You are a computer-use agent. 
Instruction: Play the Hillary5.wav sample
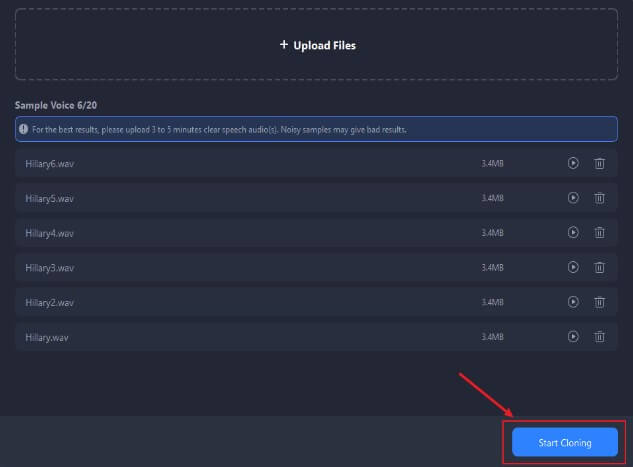tap(573, 198)
